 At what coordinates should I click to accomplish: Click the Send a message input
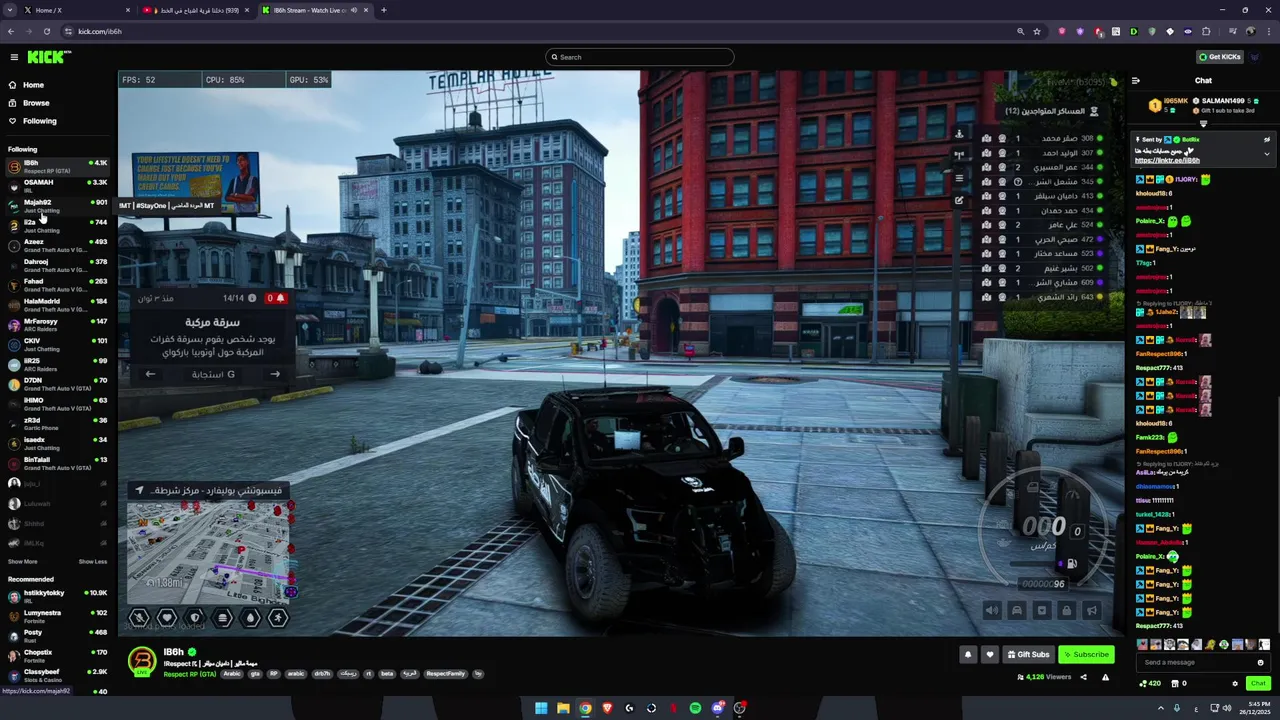[1197, 662]
